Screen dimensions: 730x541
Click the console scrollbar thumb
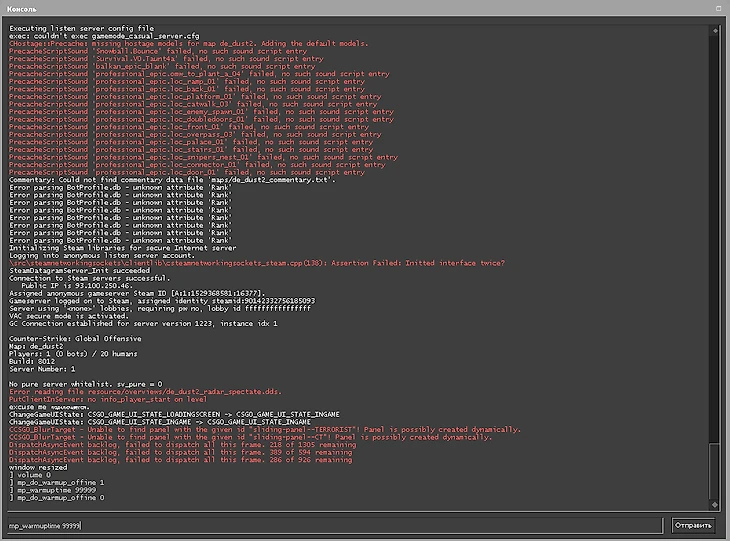pos(714,470)
